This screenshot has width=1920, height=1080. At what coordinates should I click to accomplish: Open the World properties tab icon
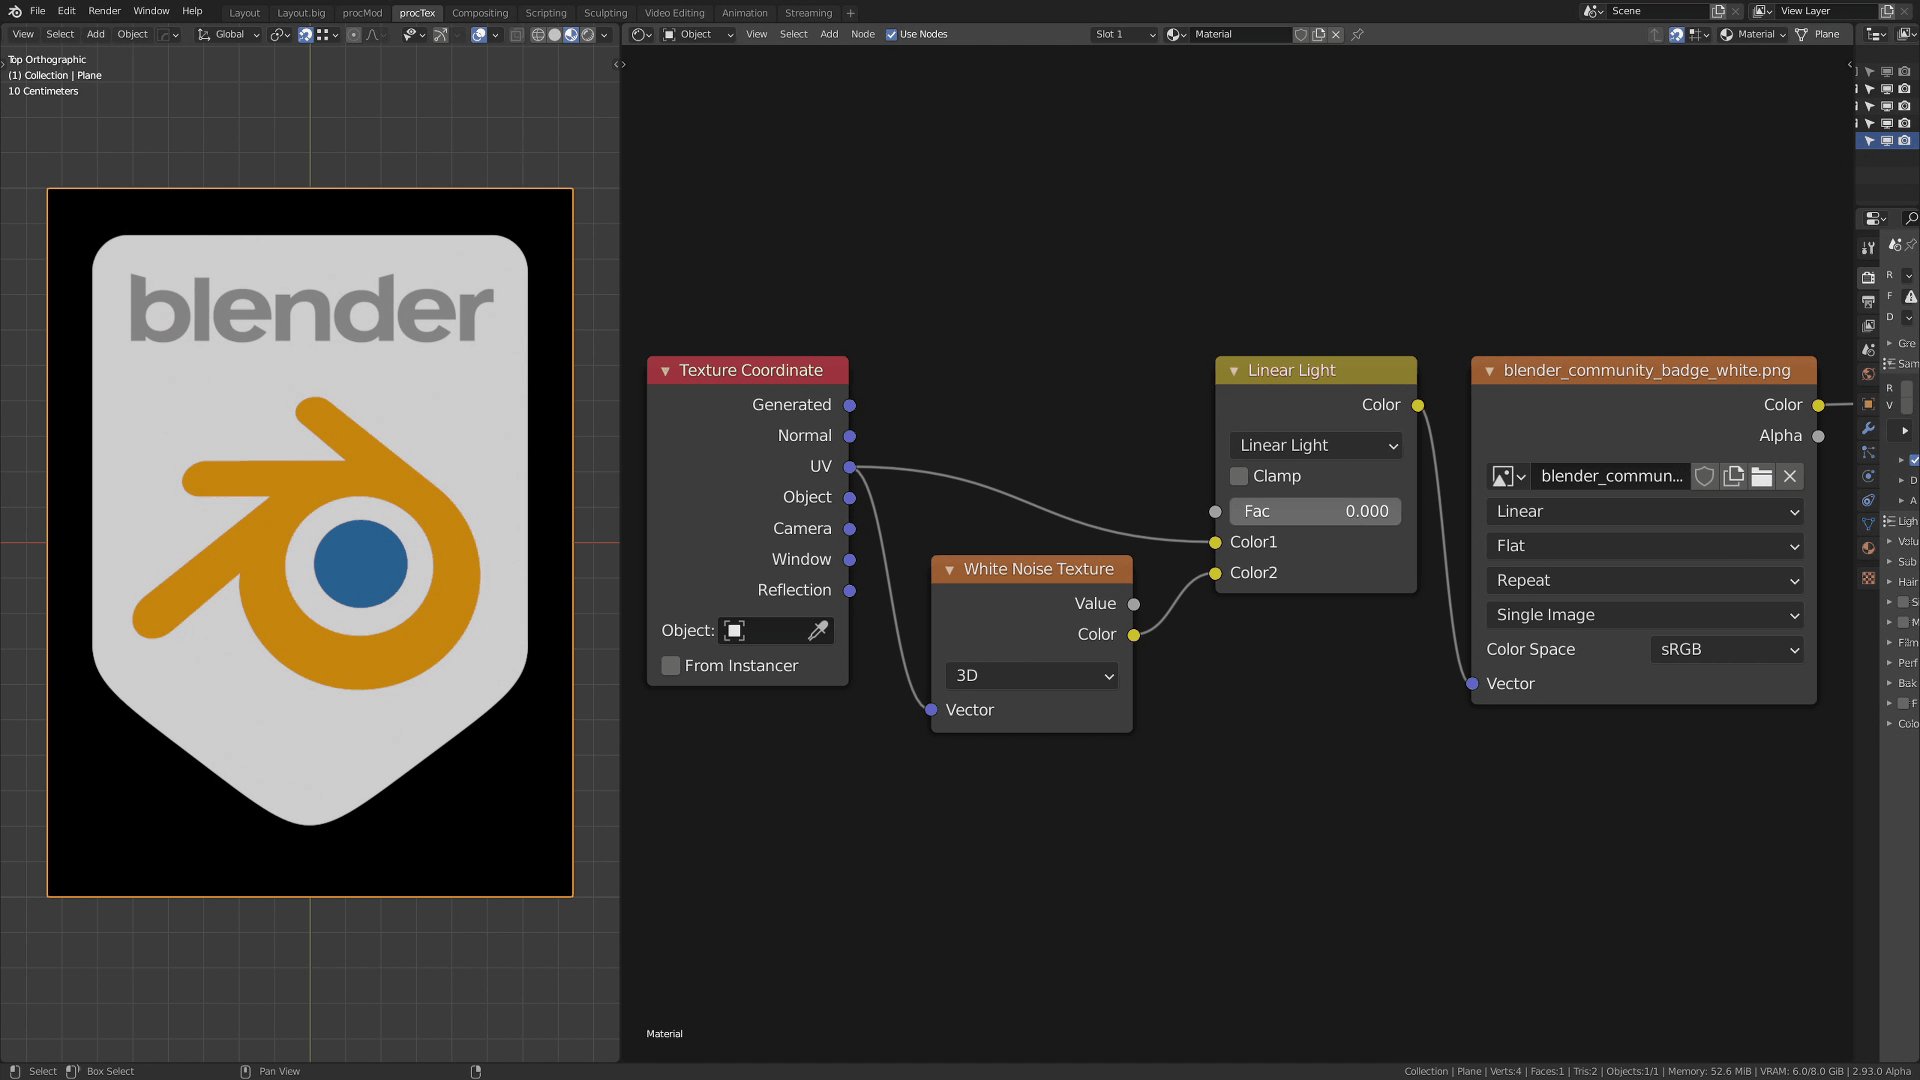coord(1868,374)
